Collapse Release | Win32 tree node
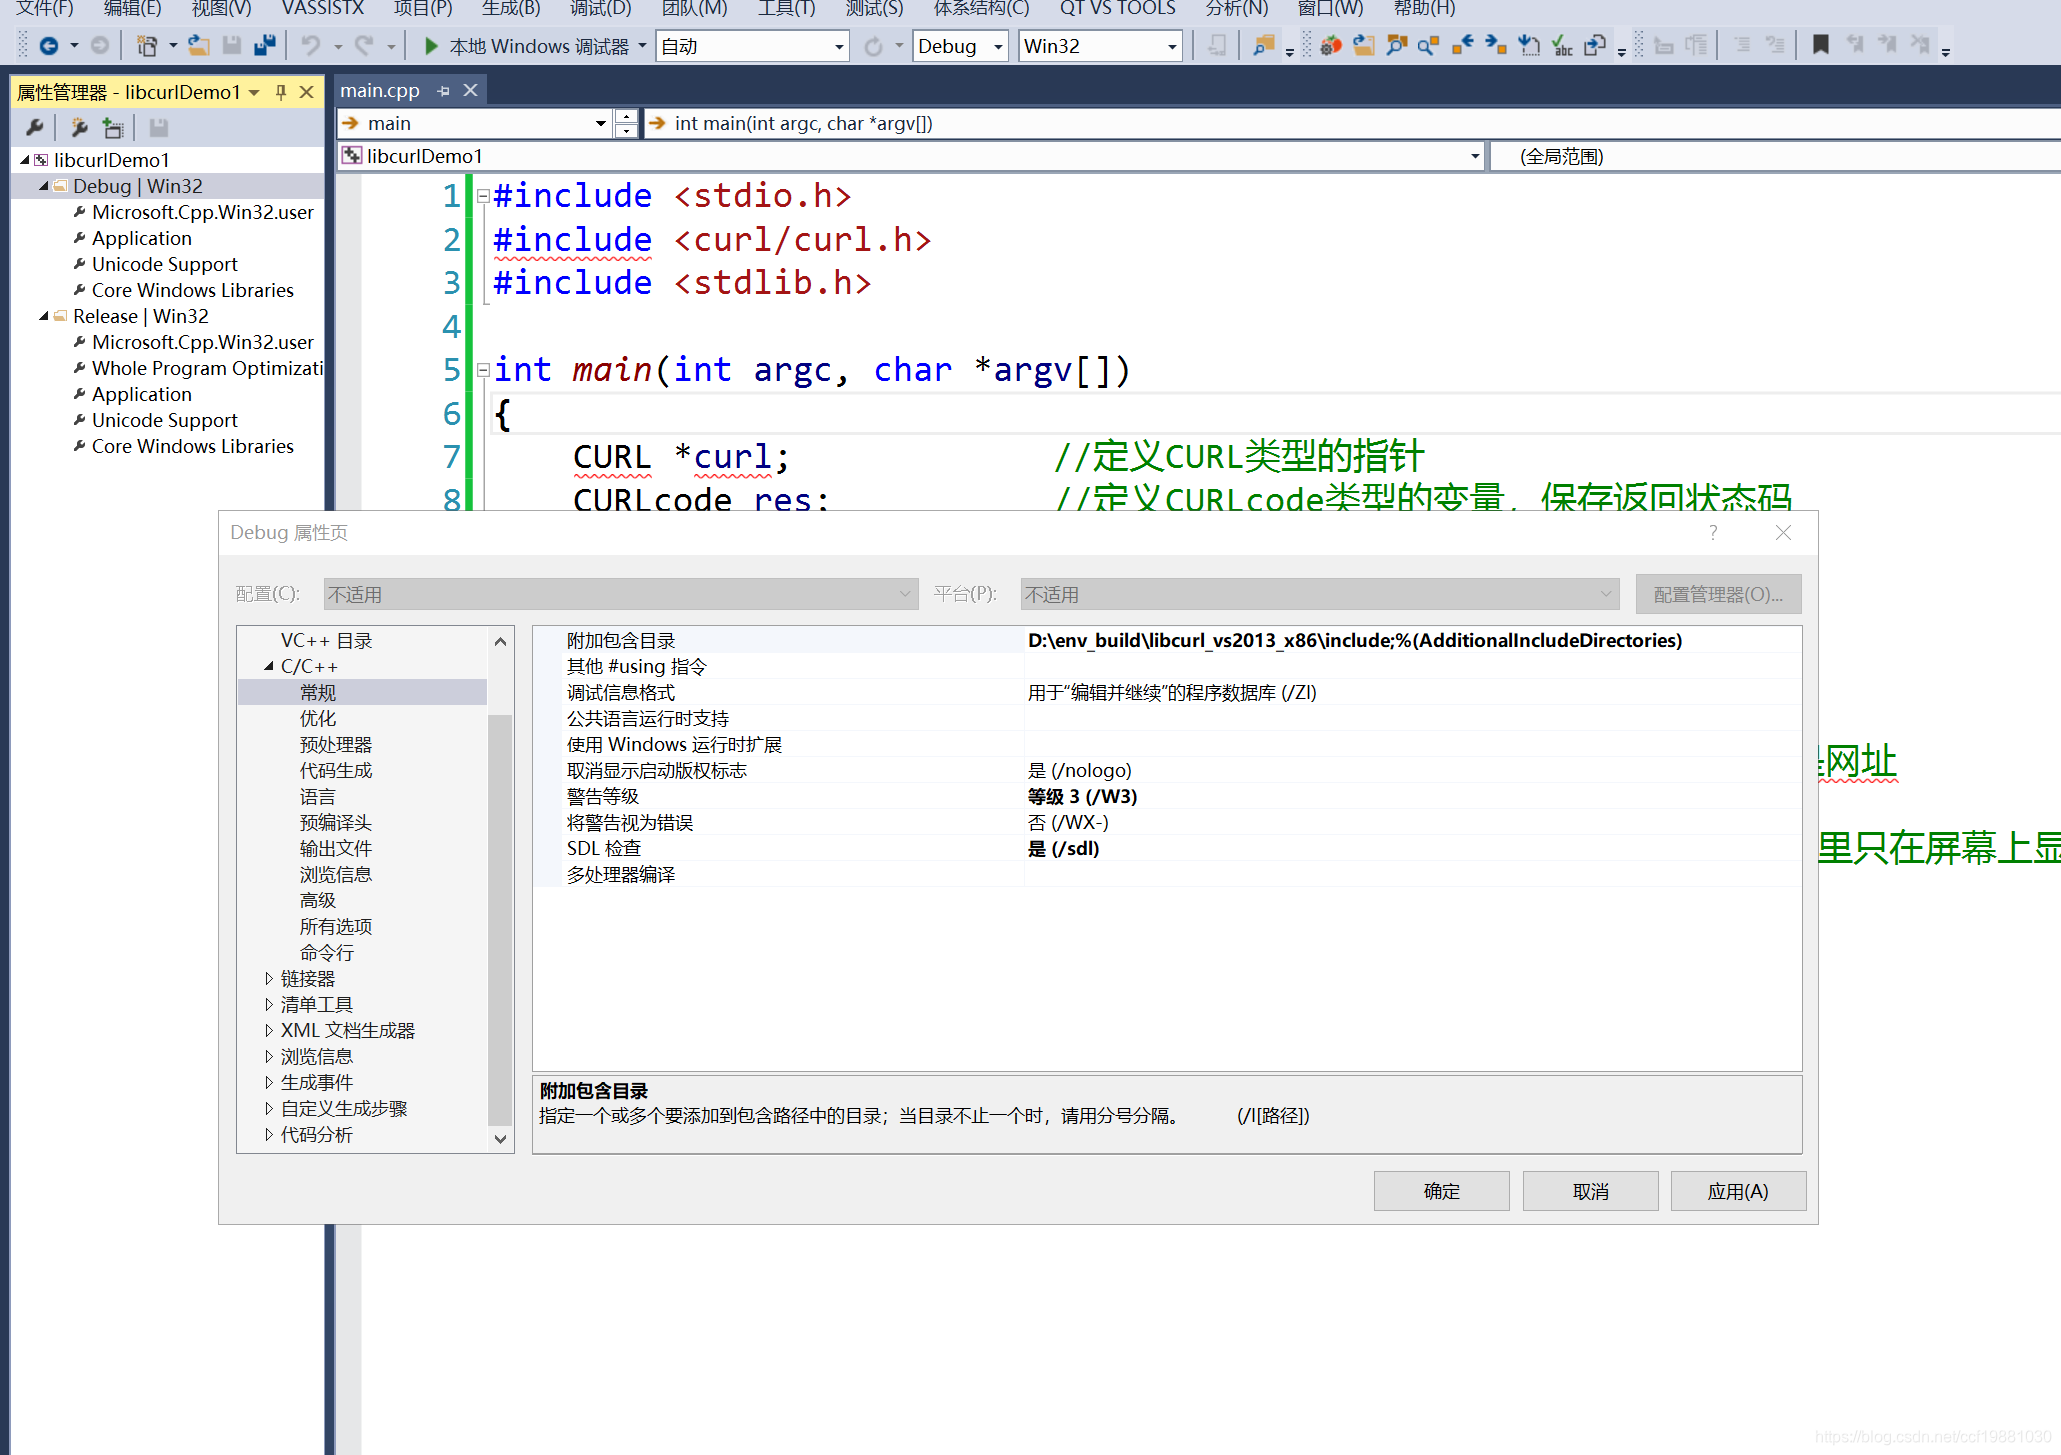The width and height of the screenshot is (2061, 1455). click(x=44, y=316)
